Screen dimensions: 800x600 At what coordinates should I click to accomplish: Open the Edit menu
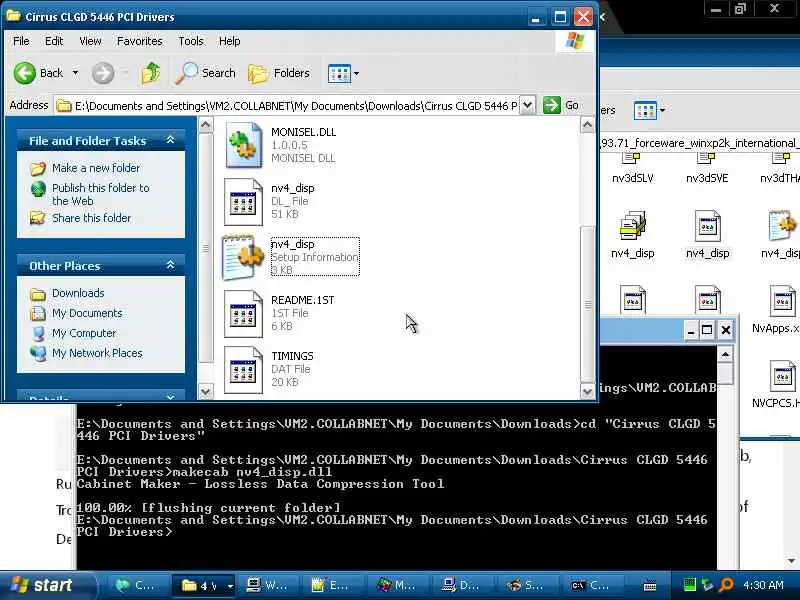point(54,41)
